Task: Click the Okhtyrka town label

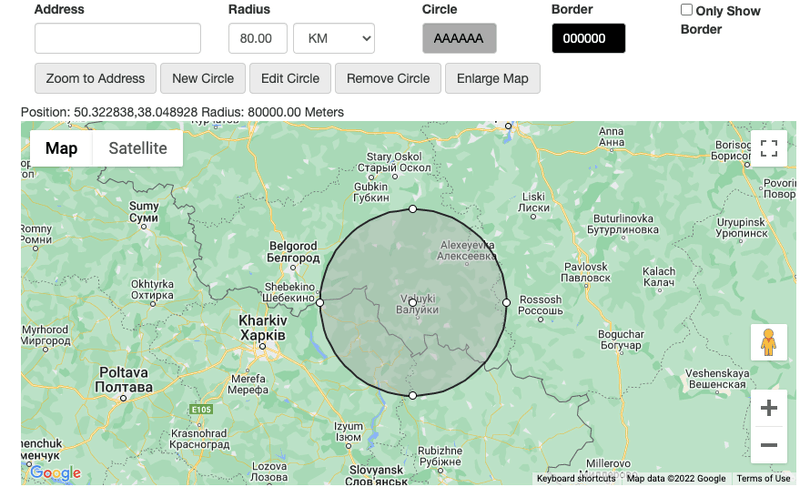Action: click(x=152, y=290)
